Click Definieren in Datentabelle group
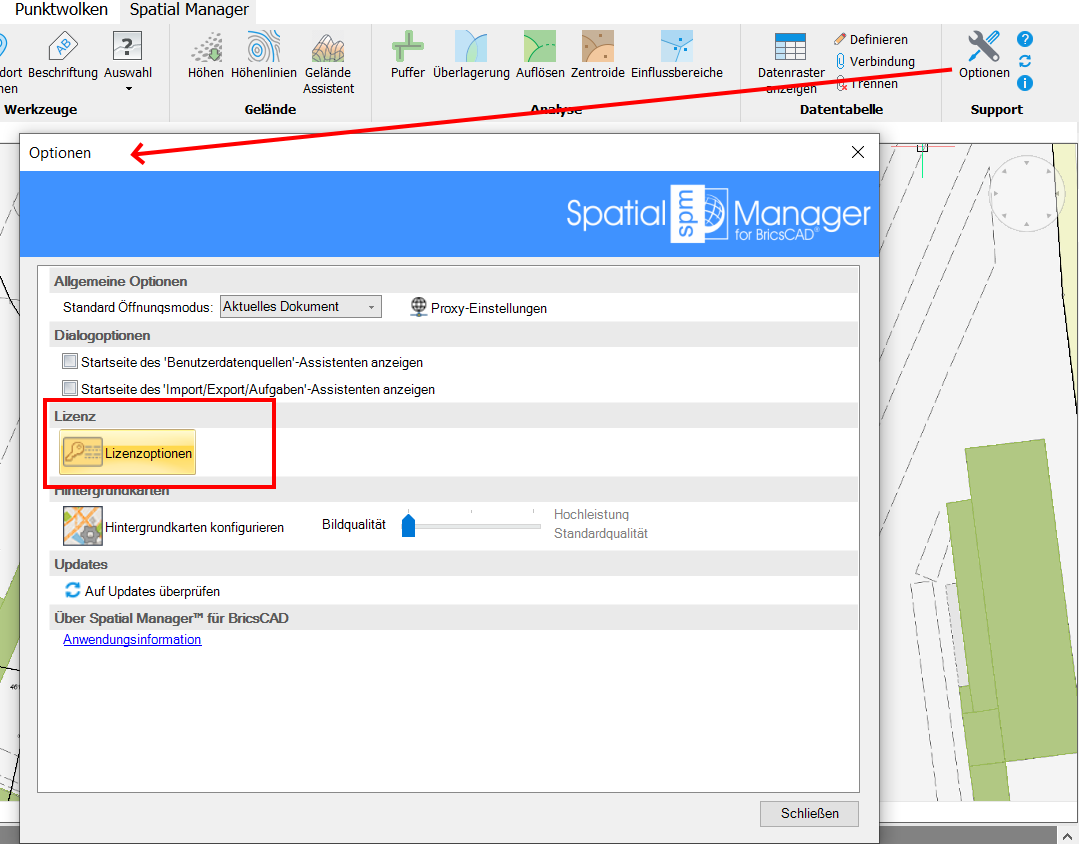Image resolution: width=1079 pixels, height=844 pixels. click(x=870, y=39)
